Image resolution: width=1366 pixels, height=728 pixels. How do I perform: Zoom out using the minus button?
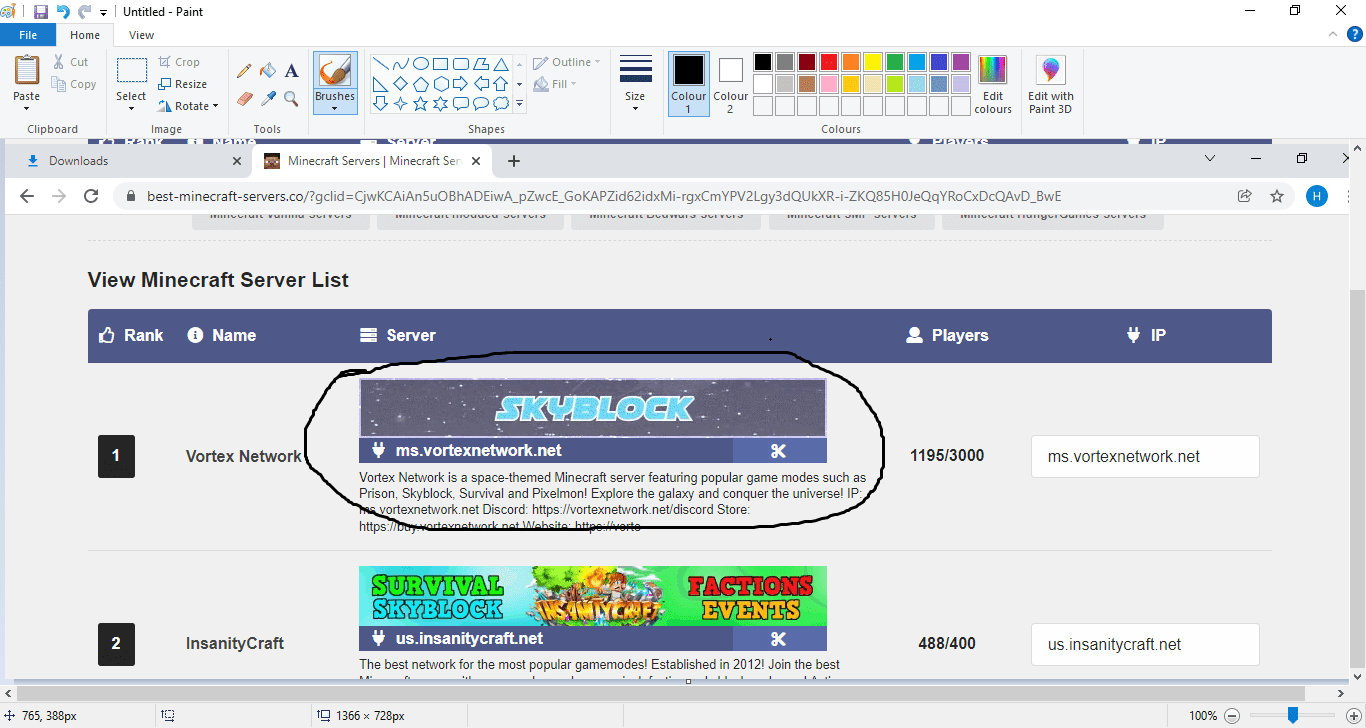point(1232,715)
